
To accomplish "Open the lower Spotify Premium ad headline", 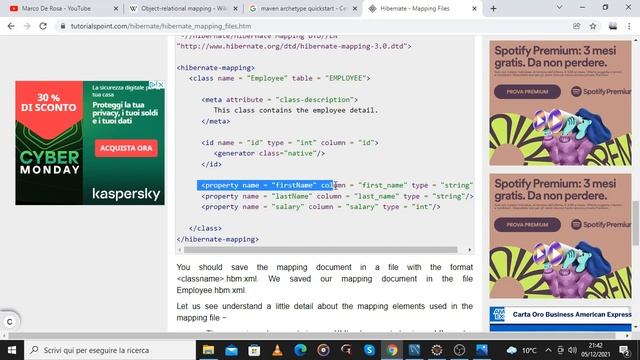I will 556,190.
